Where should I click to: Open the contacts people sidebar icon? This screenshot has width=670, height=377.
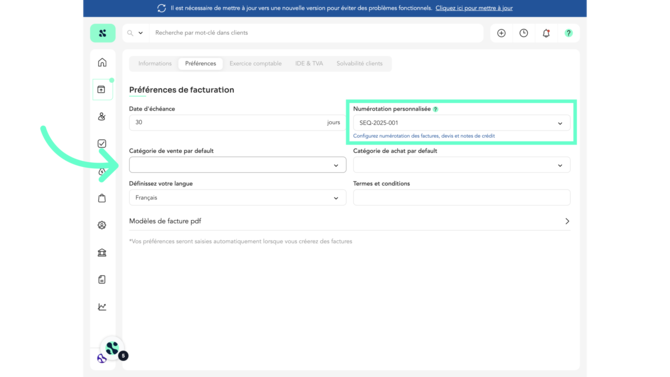(x=102, y=116)
